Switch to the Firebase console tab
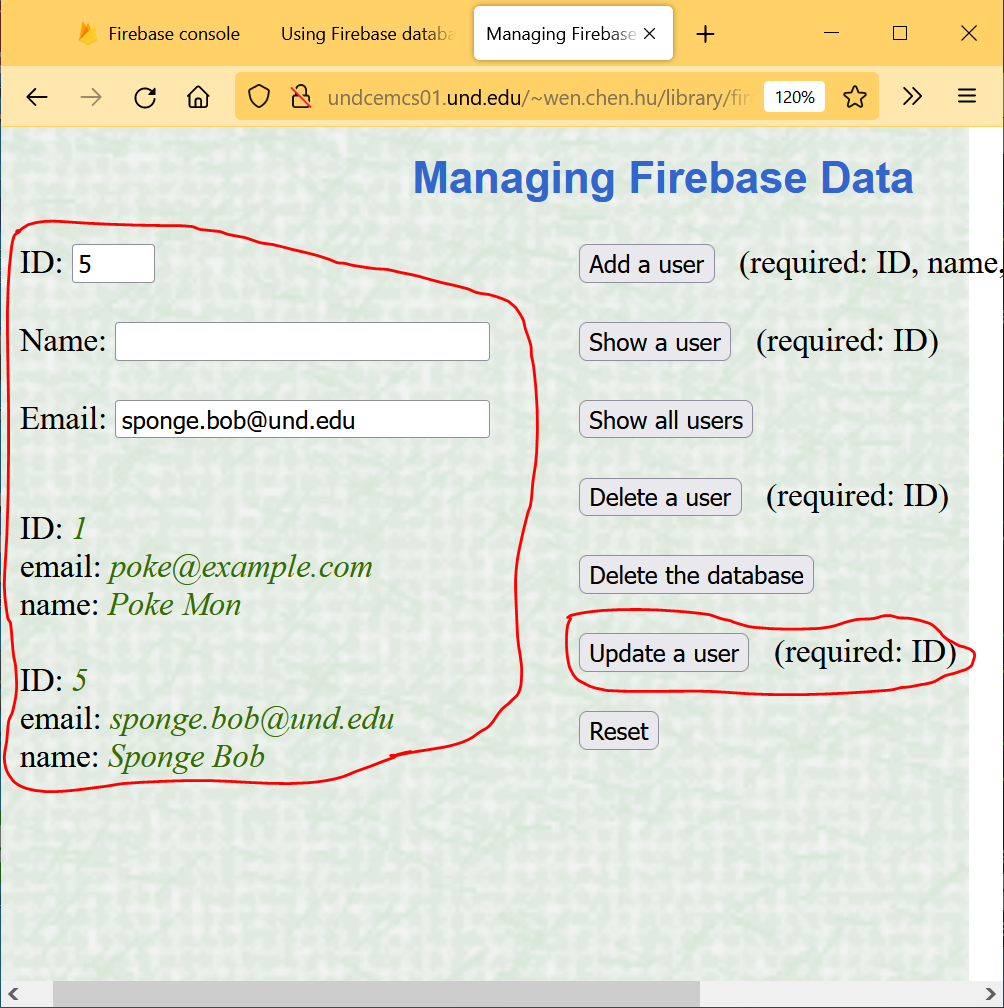The height and width of the screenshot is (1008, 1004). 160,34
